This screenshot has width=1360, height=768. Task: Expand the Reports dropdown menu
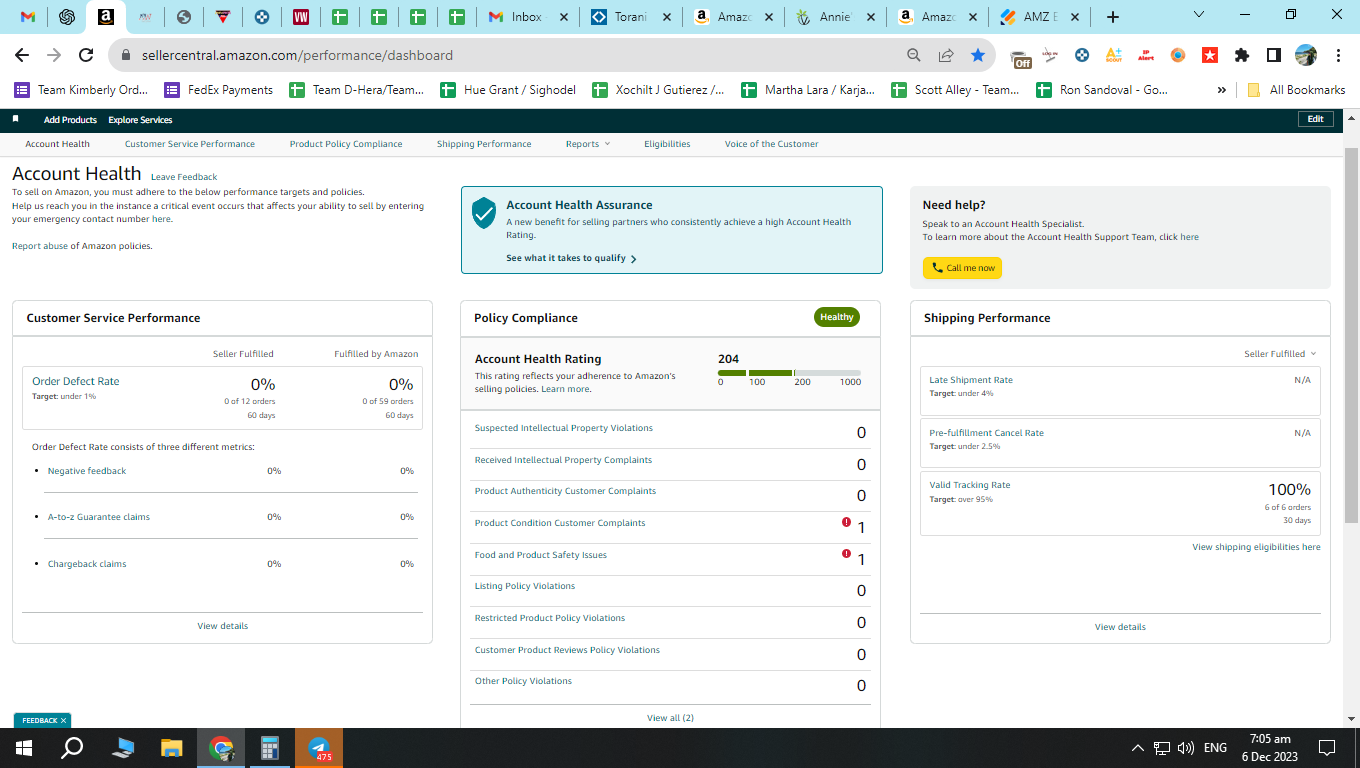(588, 144)
